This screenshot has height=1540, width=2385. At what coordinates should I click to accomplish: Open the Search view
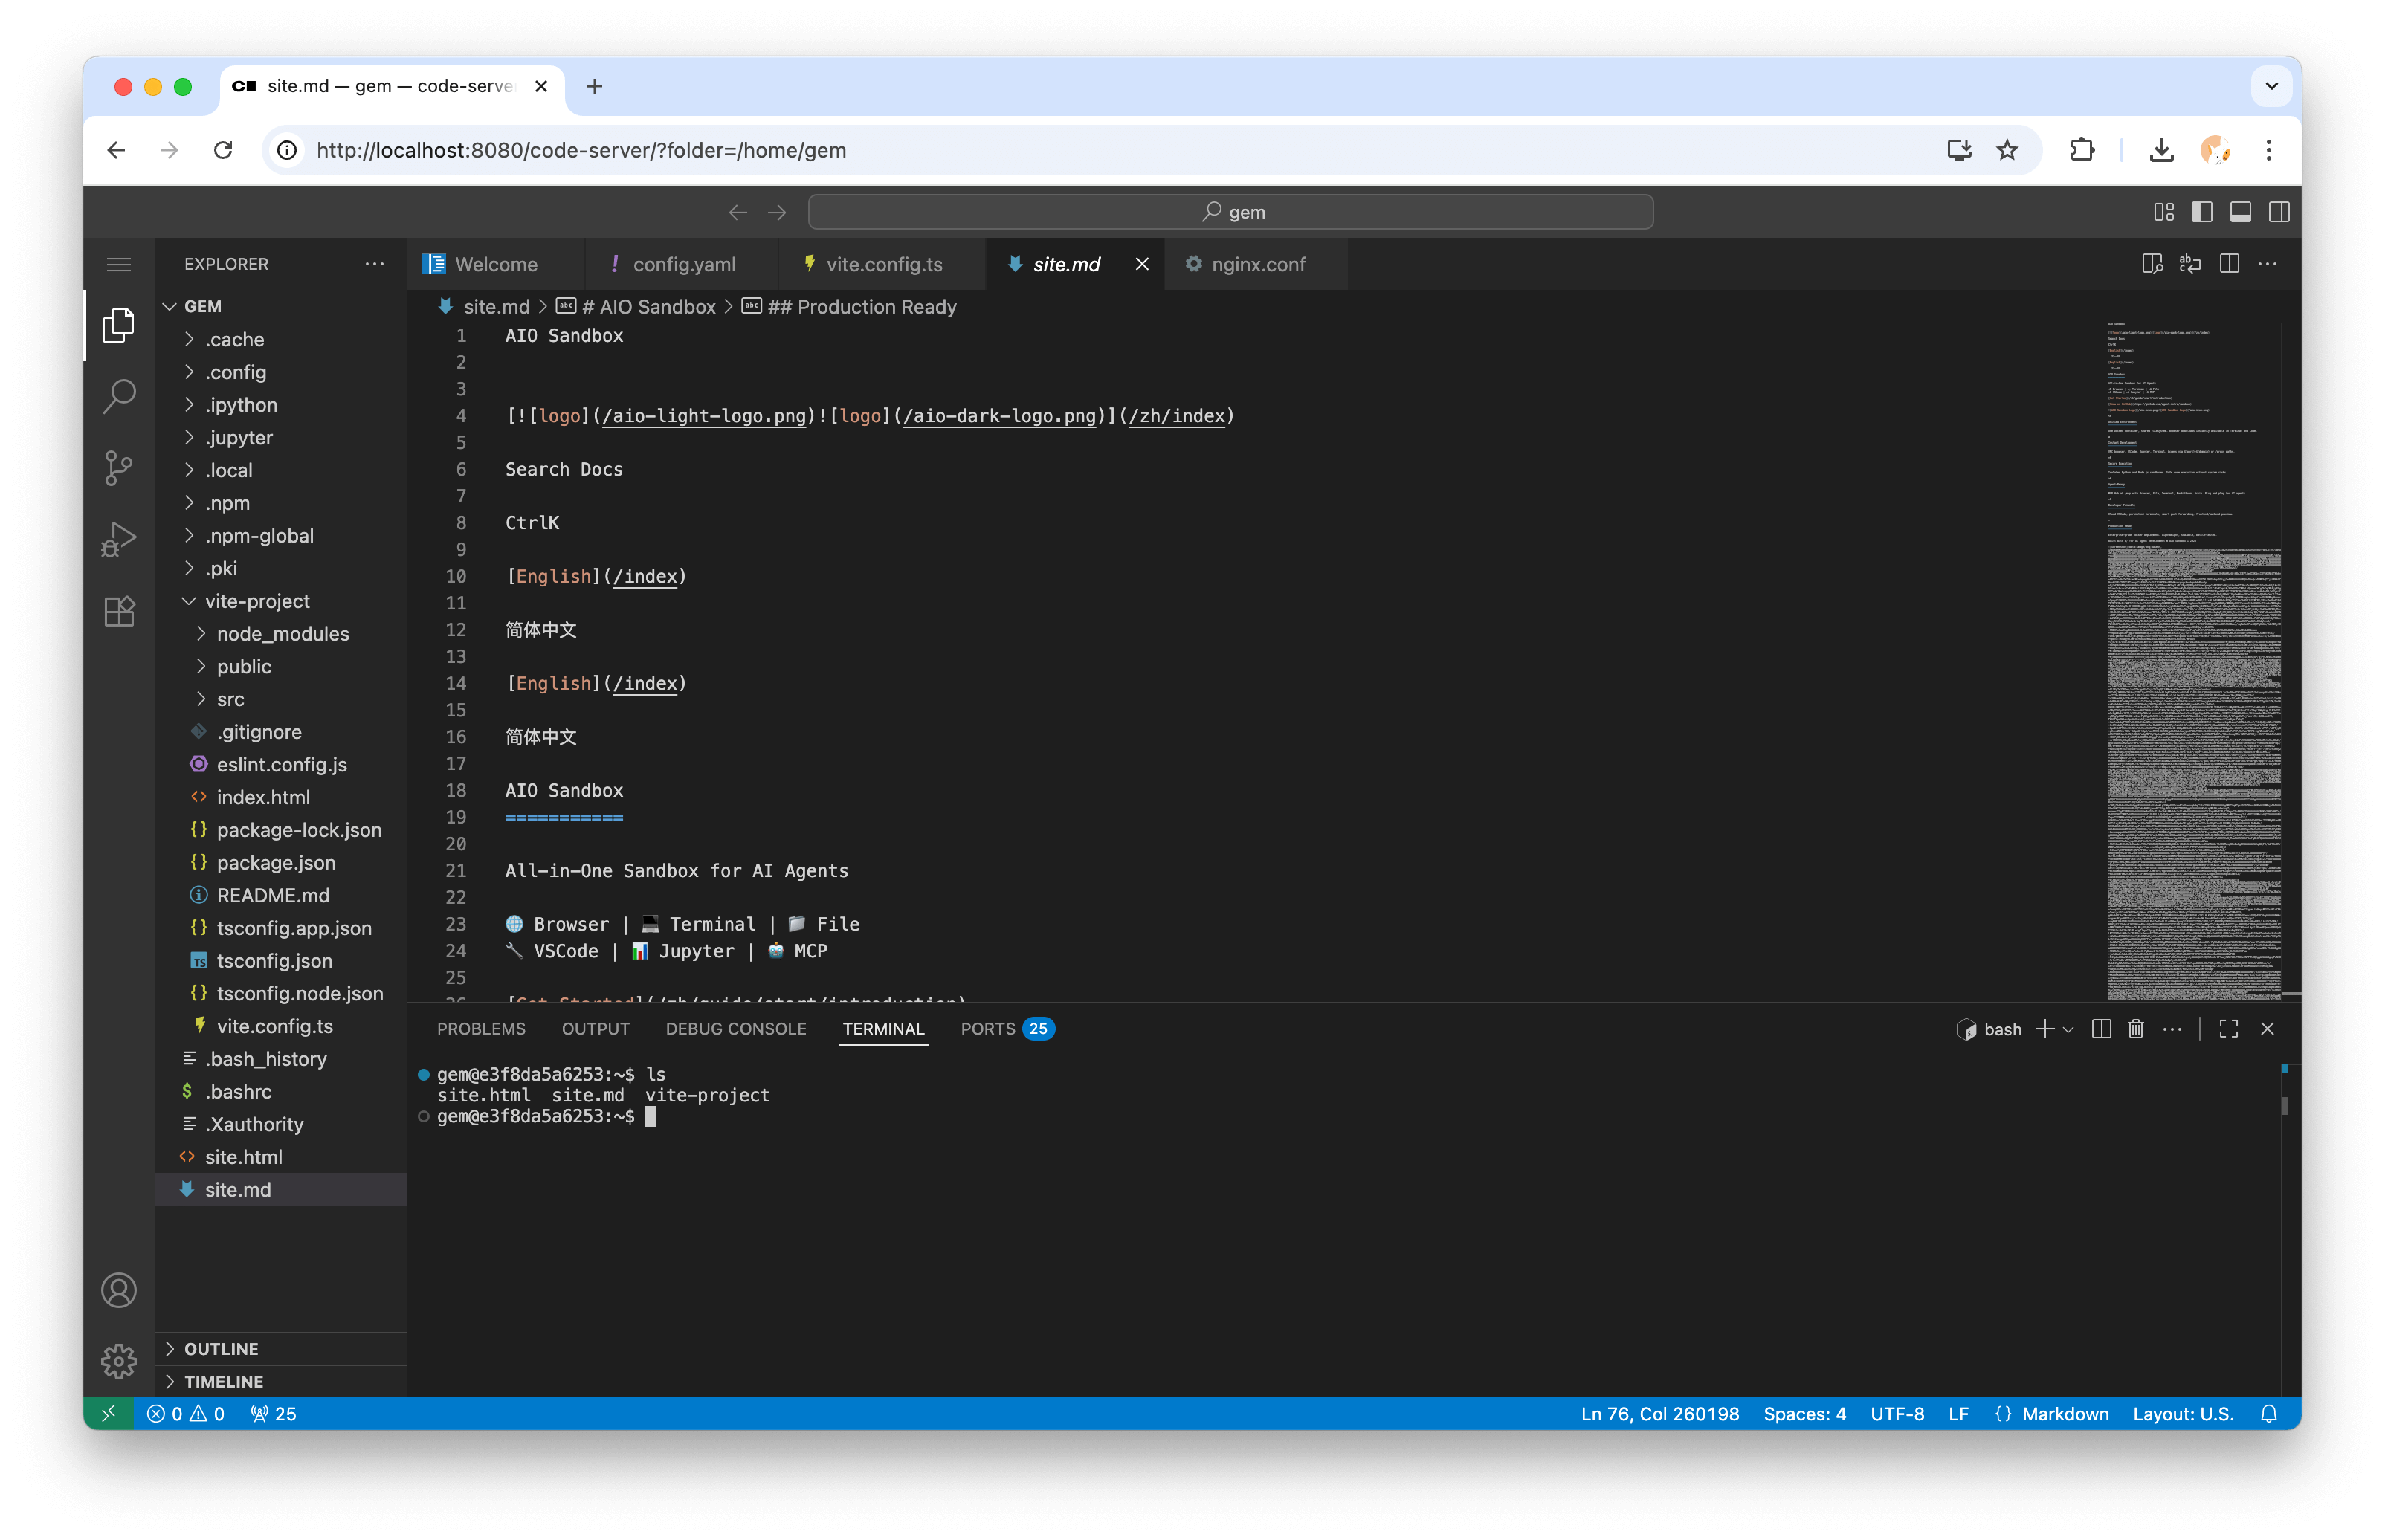[x=119, y=396]
